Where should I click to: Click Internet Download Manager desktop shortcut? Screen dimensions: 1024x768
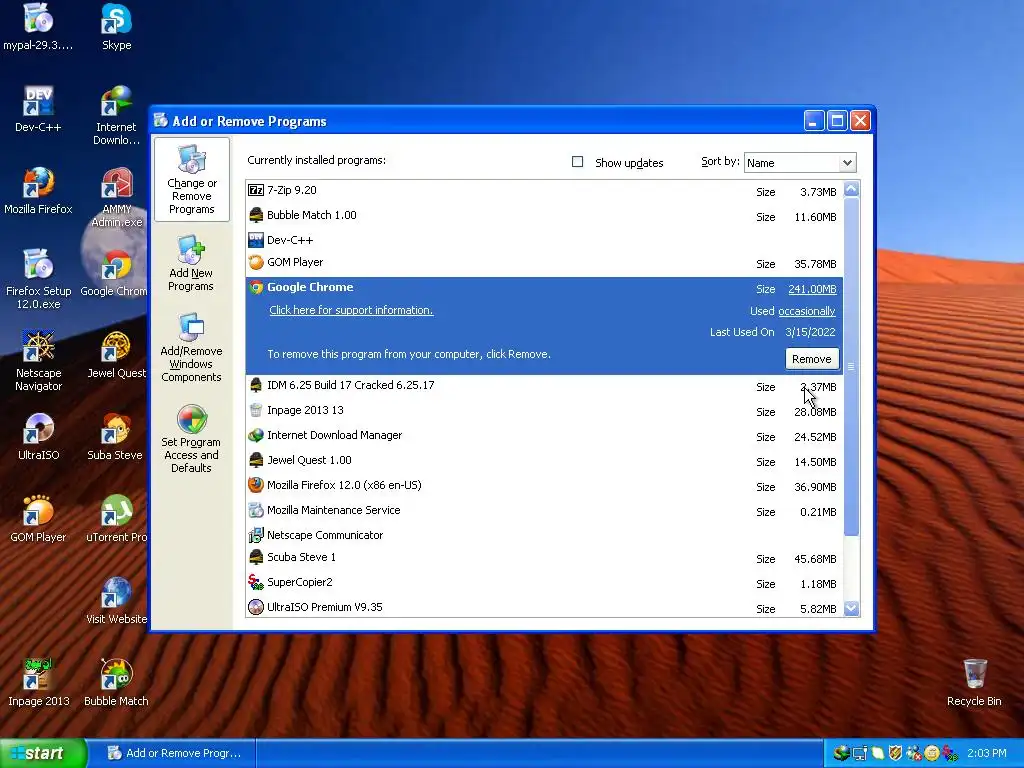coord(116,115)
